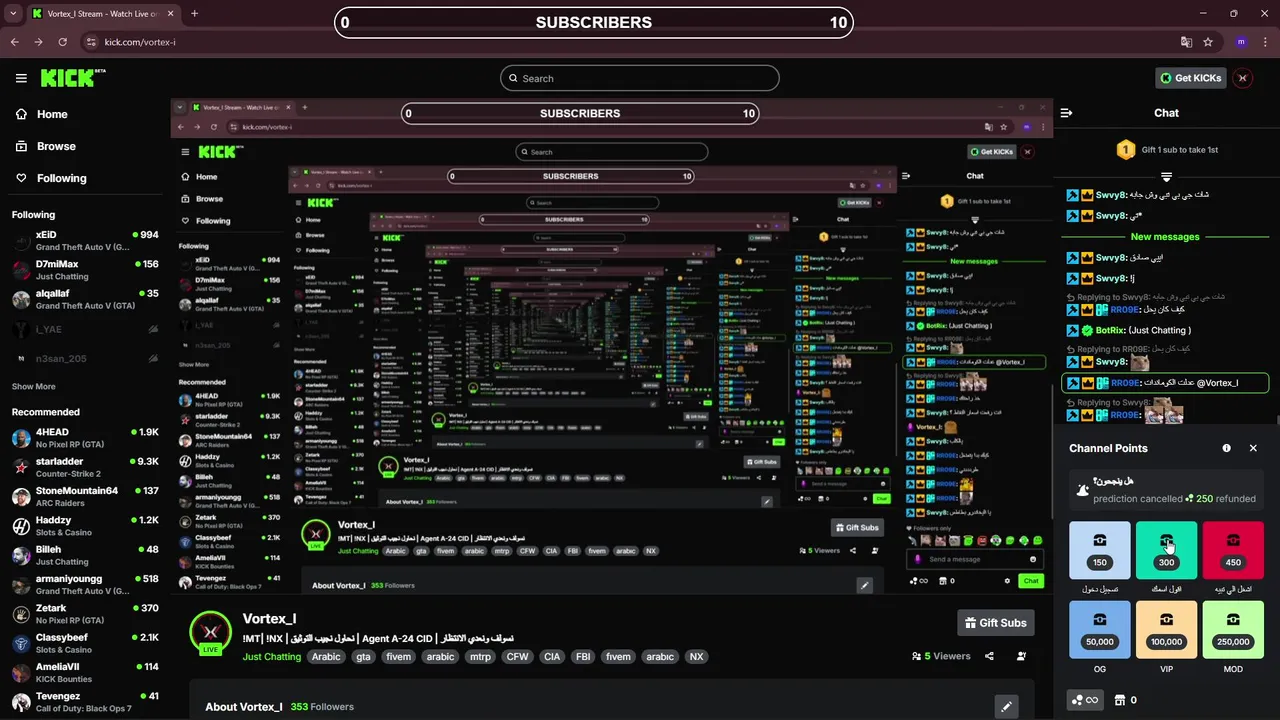The height and width of the screenshot is (720, 1280).
Task: Click the mtrp stream tag
Action: tap(480, 657)
